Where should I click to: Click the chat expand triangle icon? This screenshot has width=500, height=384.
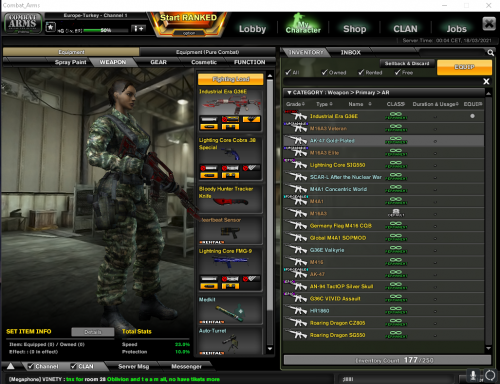(x=11, y=366)
